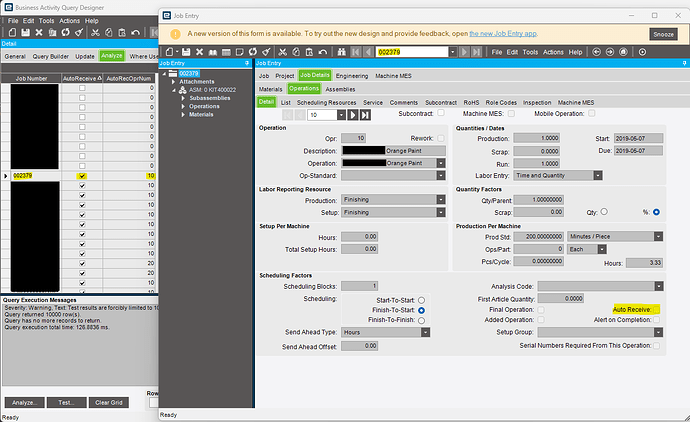Click the Forward arrow circle icon
This screenshot has width=690, height=422.
coord(610,52)
